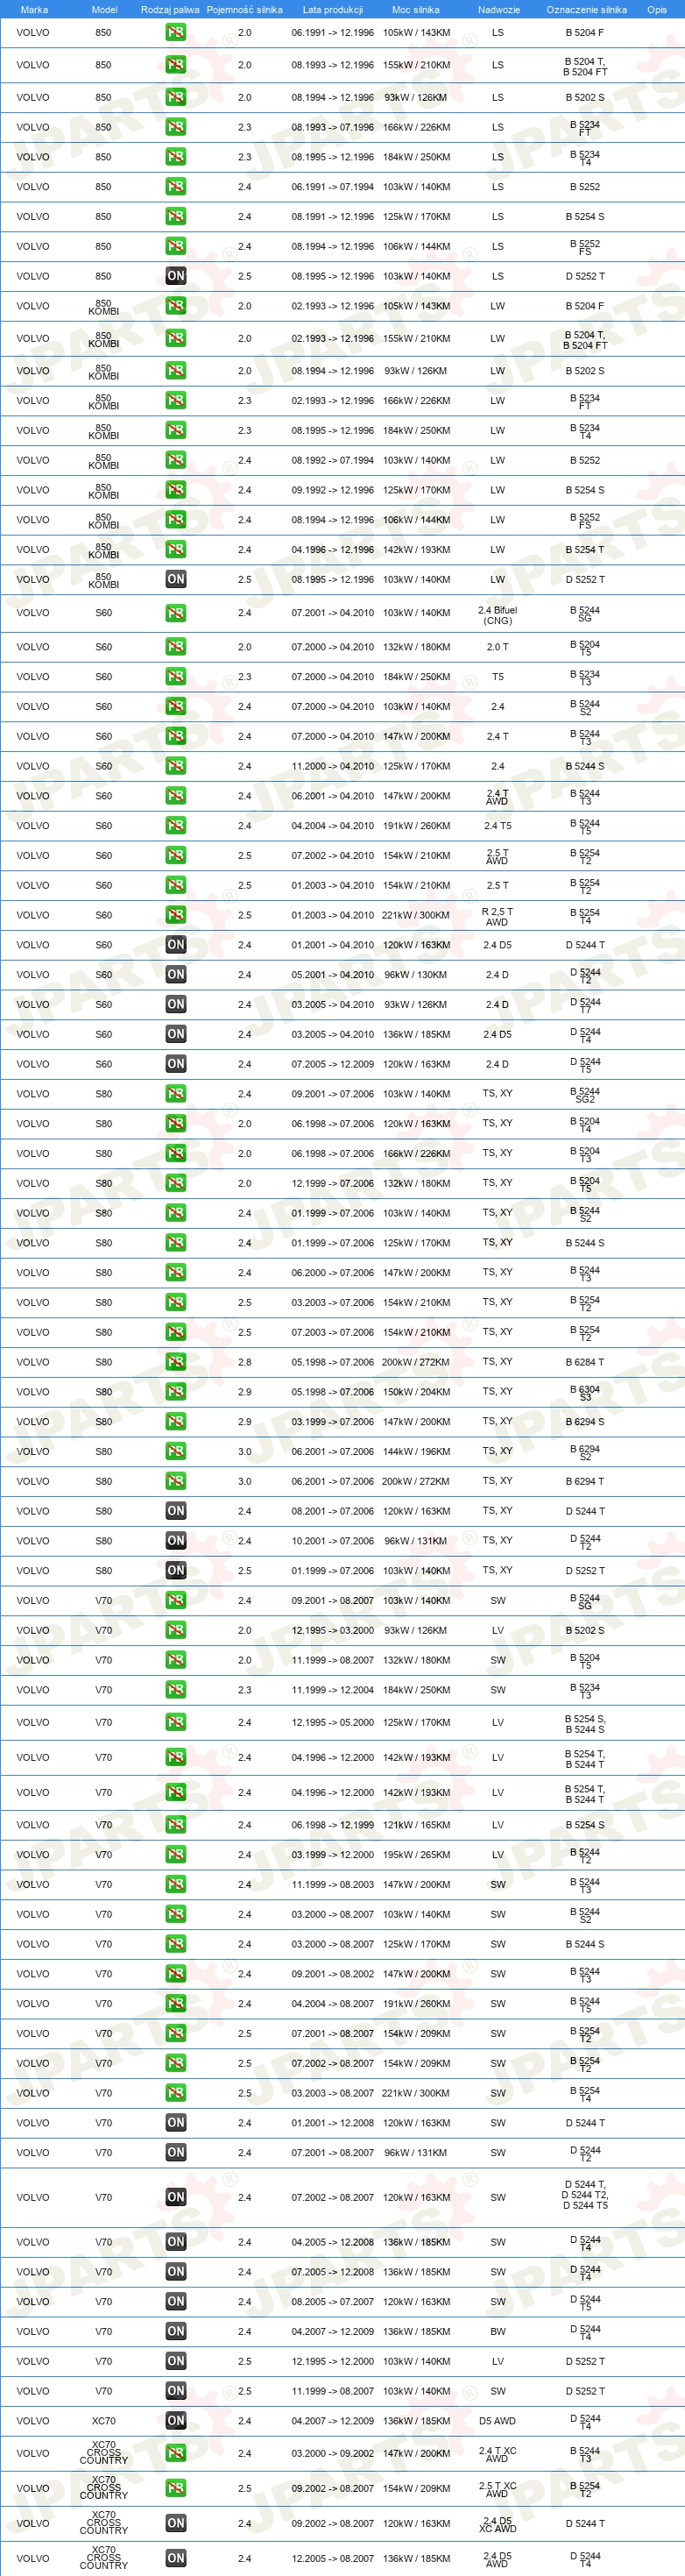Click the 'R 2,5 T AWD' body cell
The height and width of the screenshot is (2576, 685).
click(x=497, y=916)
